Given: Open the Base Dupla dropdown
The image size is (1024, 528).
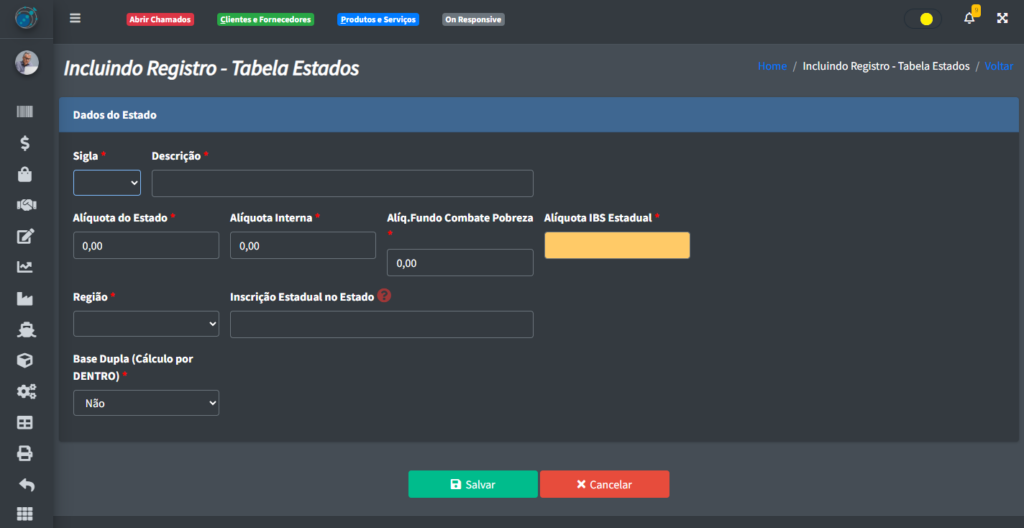Looking at the screenshot, I should [x=146, y=403].
